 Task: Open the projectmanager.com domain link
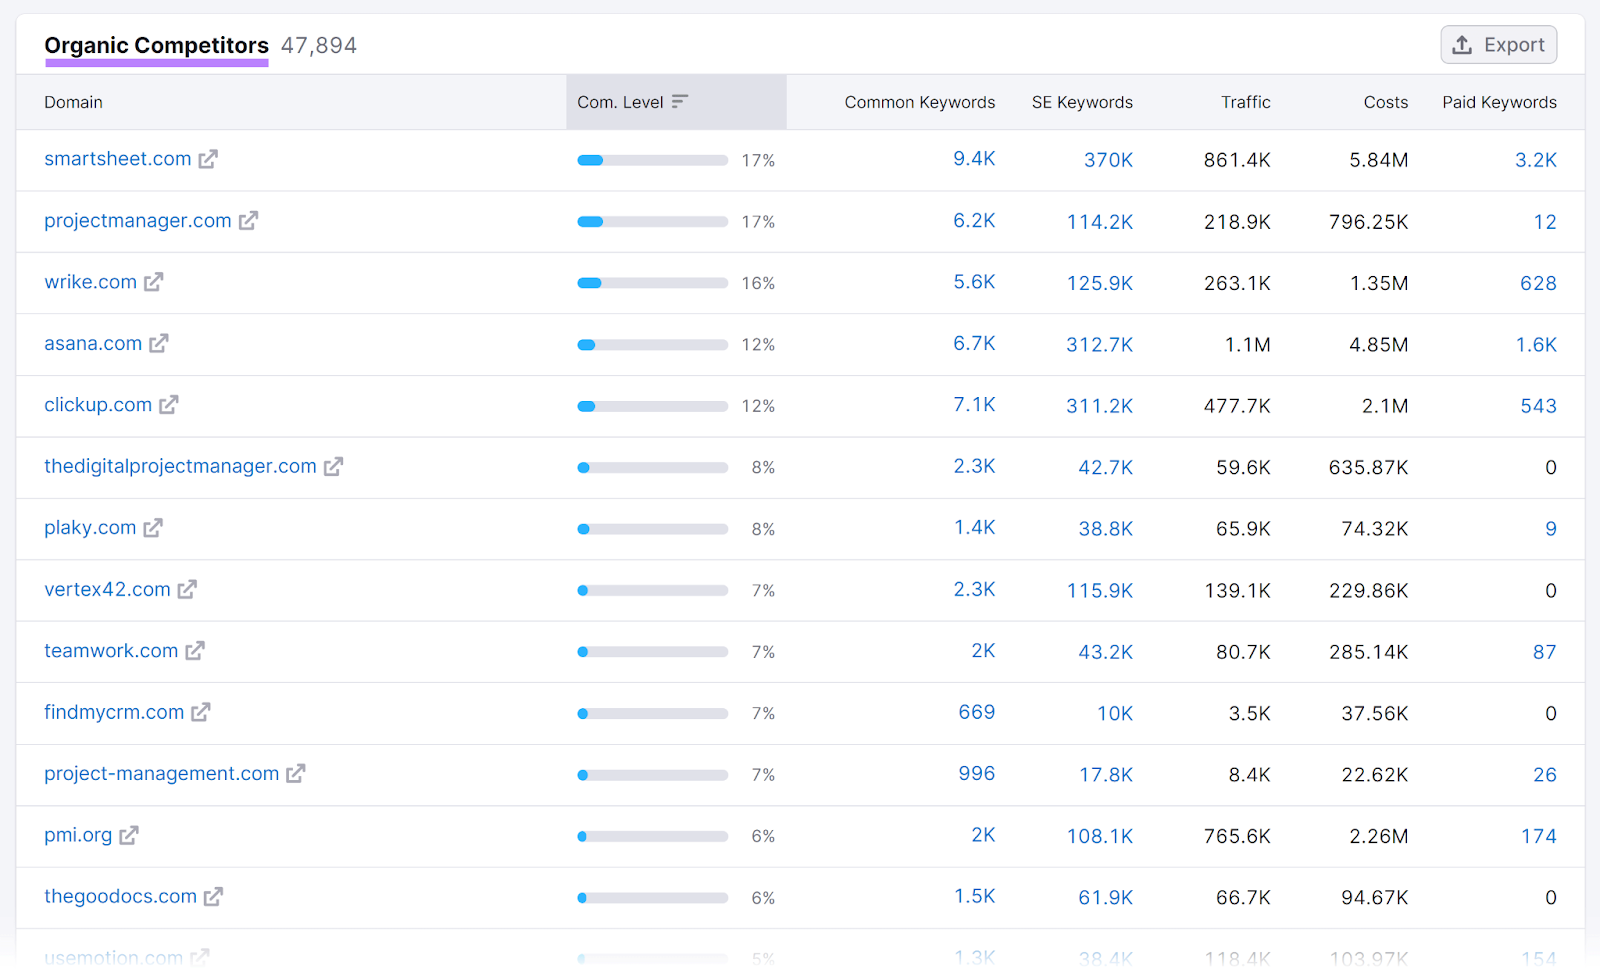point(136,220)
